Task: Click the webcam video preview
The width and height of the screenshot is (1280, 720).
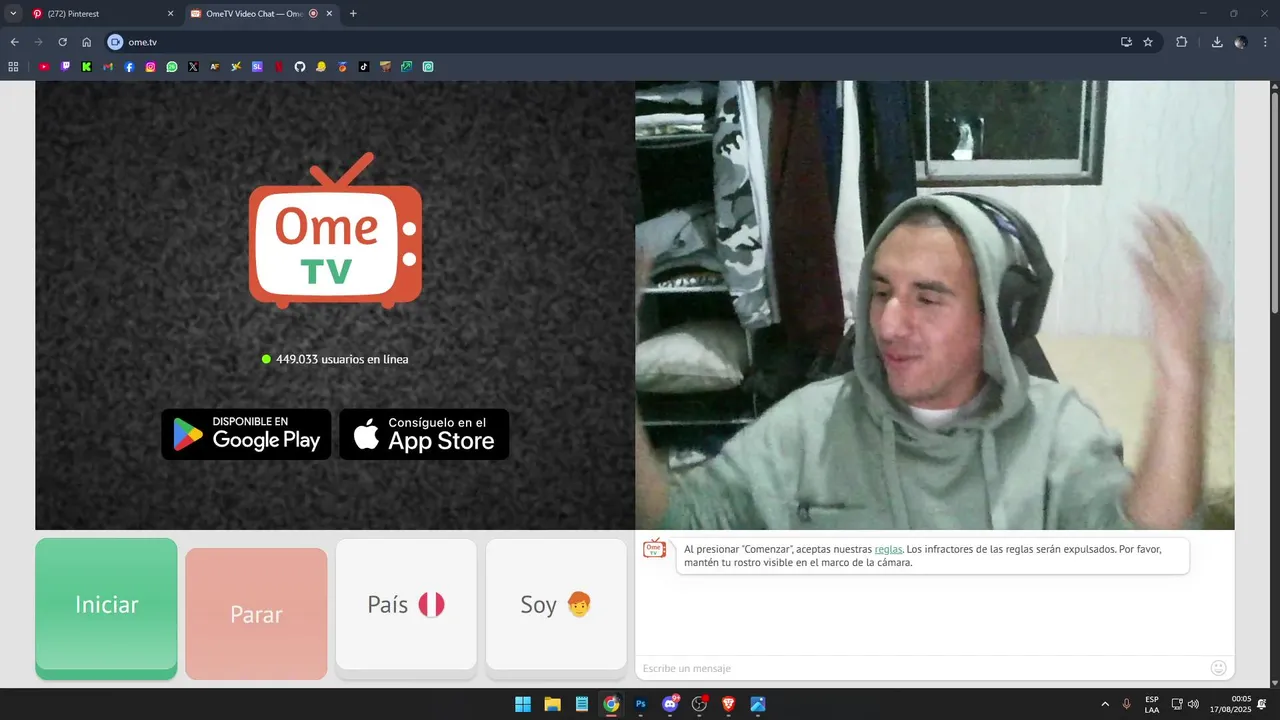Action: 935,305
